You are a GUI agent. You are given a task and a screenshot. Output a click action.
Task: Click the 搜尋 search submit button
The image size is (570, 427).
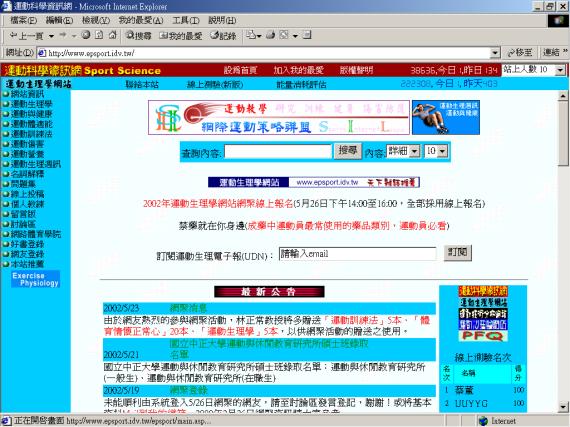(348, 151)
